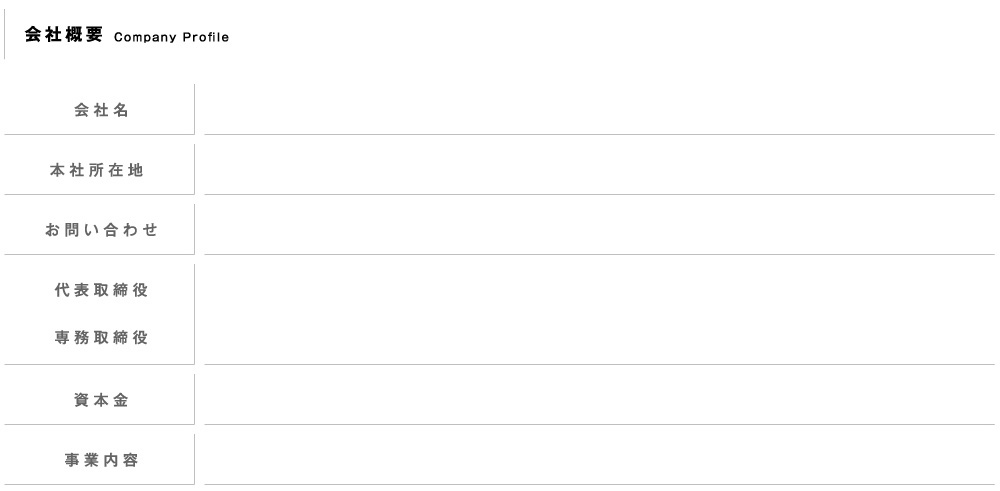Select the 代表取締役 label
Image resolution: width=1000 pixels, height=491 pixels.
[x=101, y=291]
